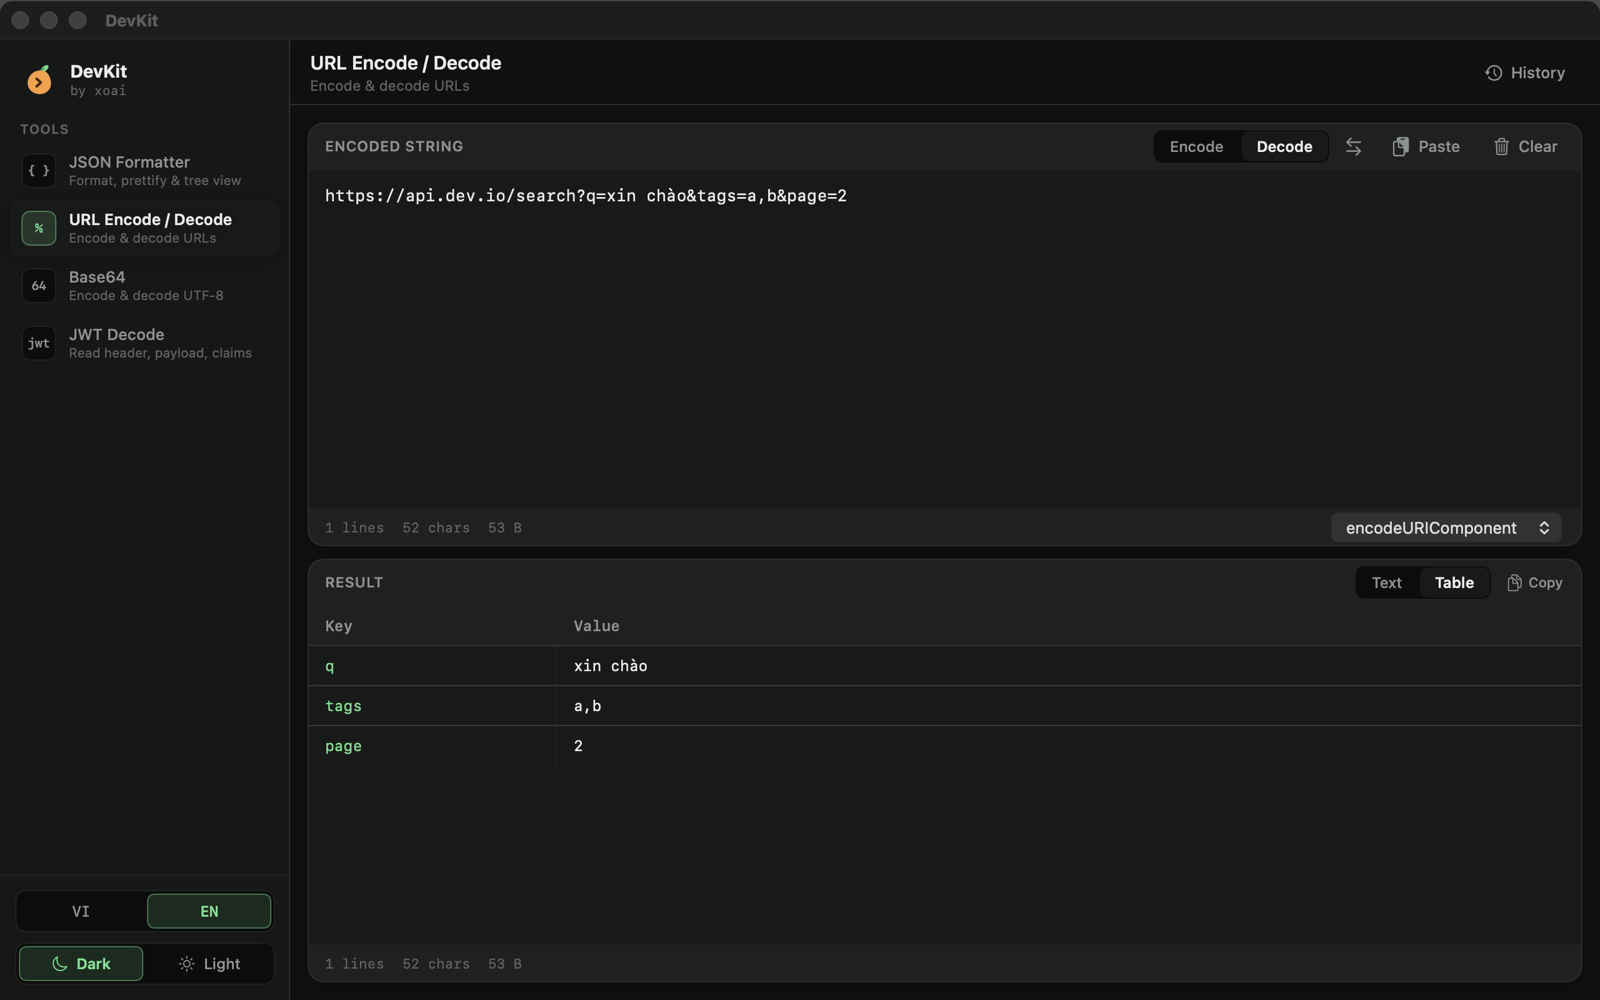Click the clipboard icon on Paste
This screenshot has height=1000, width=1600.
click(x=1400, y=147)
